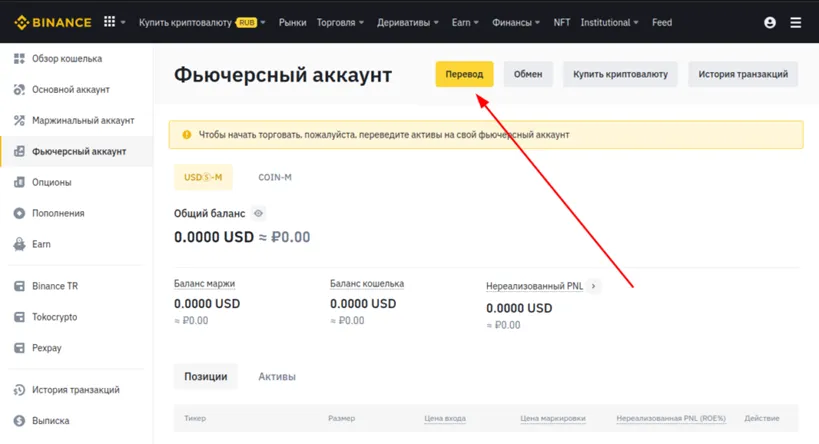The image size is (819, 444).
Task: Click the wallet overview sidebar icon
Action: (x=19, y=59)
